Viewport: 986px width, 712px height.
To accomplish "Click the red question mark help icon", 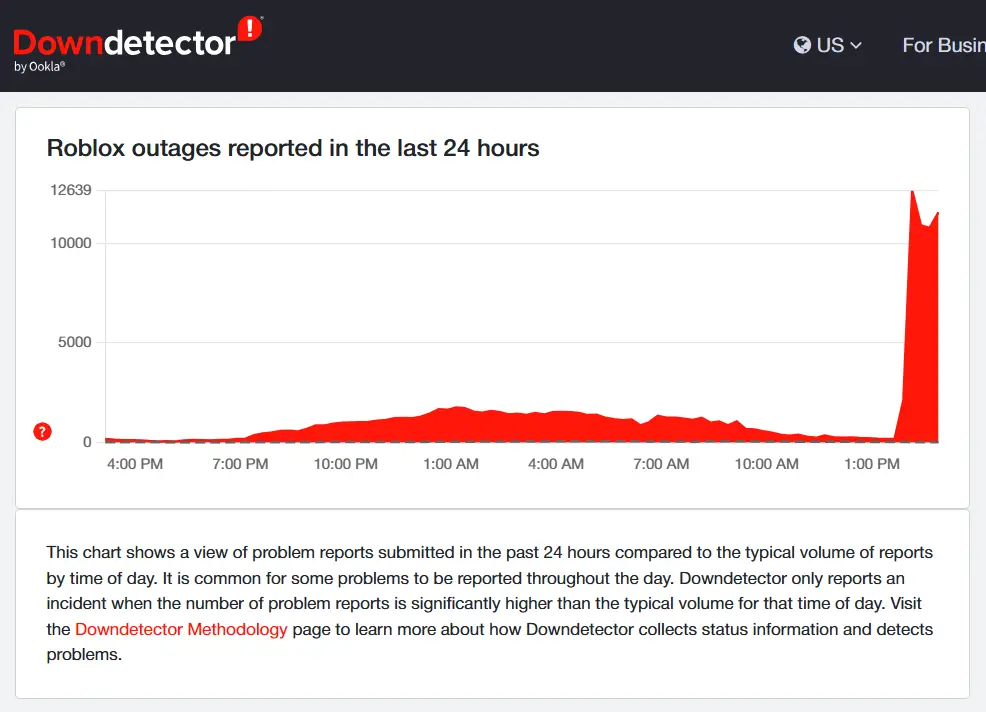I will 41,432.
